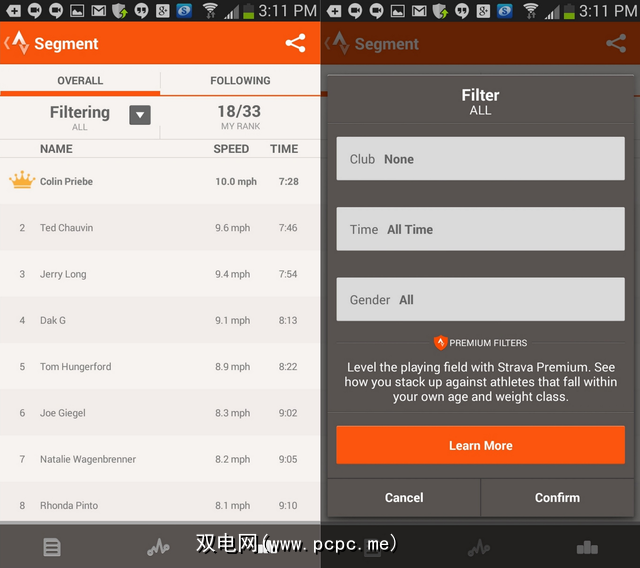Tap the share icon on the left Segment screen
640x568 pixels.
[296, 43]
